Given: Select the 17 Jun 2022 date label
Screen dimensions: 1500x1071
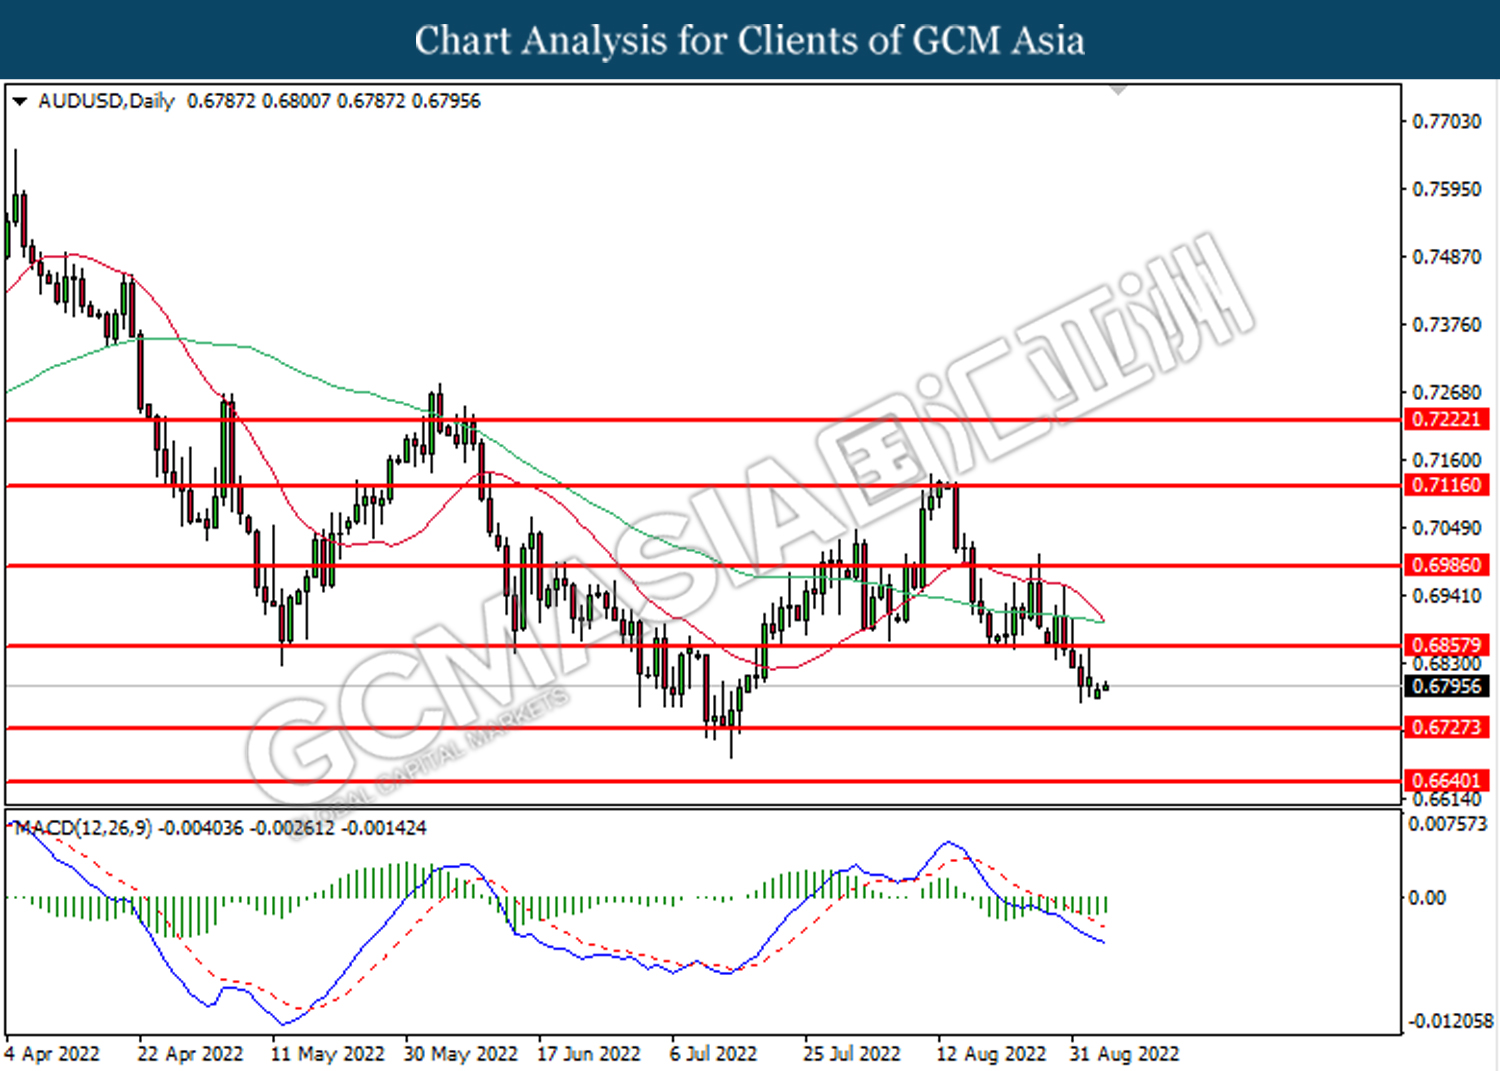Looking at the screenshot, I should tap(589, 1054).
